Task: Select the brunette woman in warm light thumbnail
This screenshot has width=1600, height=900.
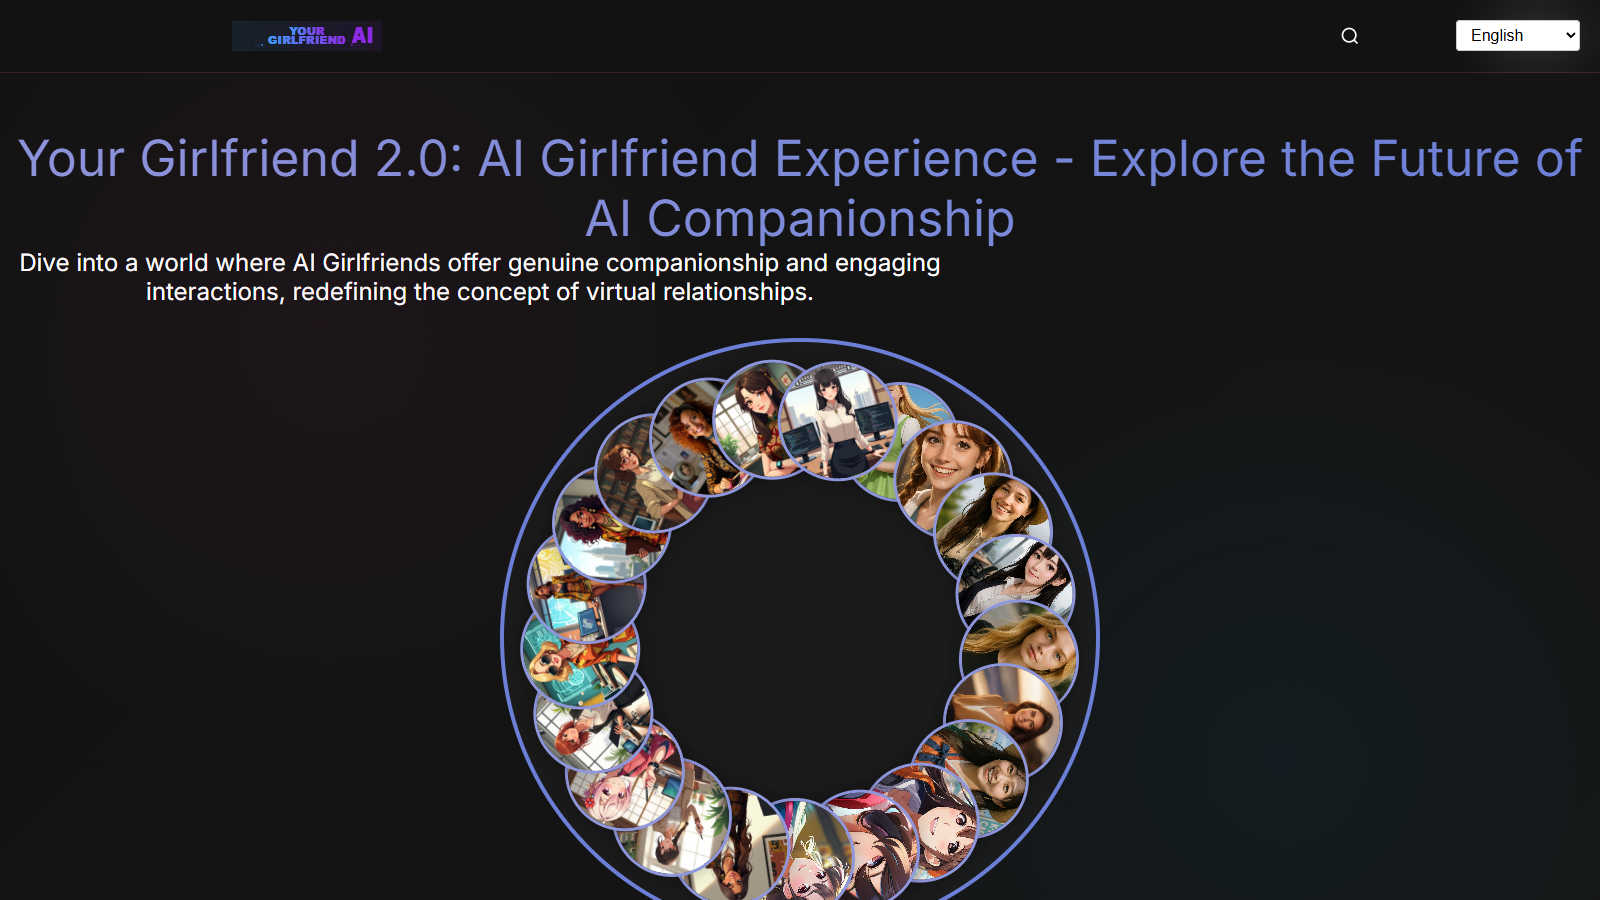Action: pos(1003,722)
